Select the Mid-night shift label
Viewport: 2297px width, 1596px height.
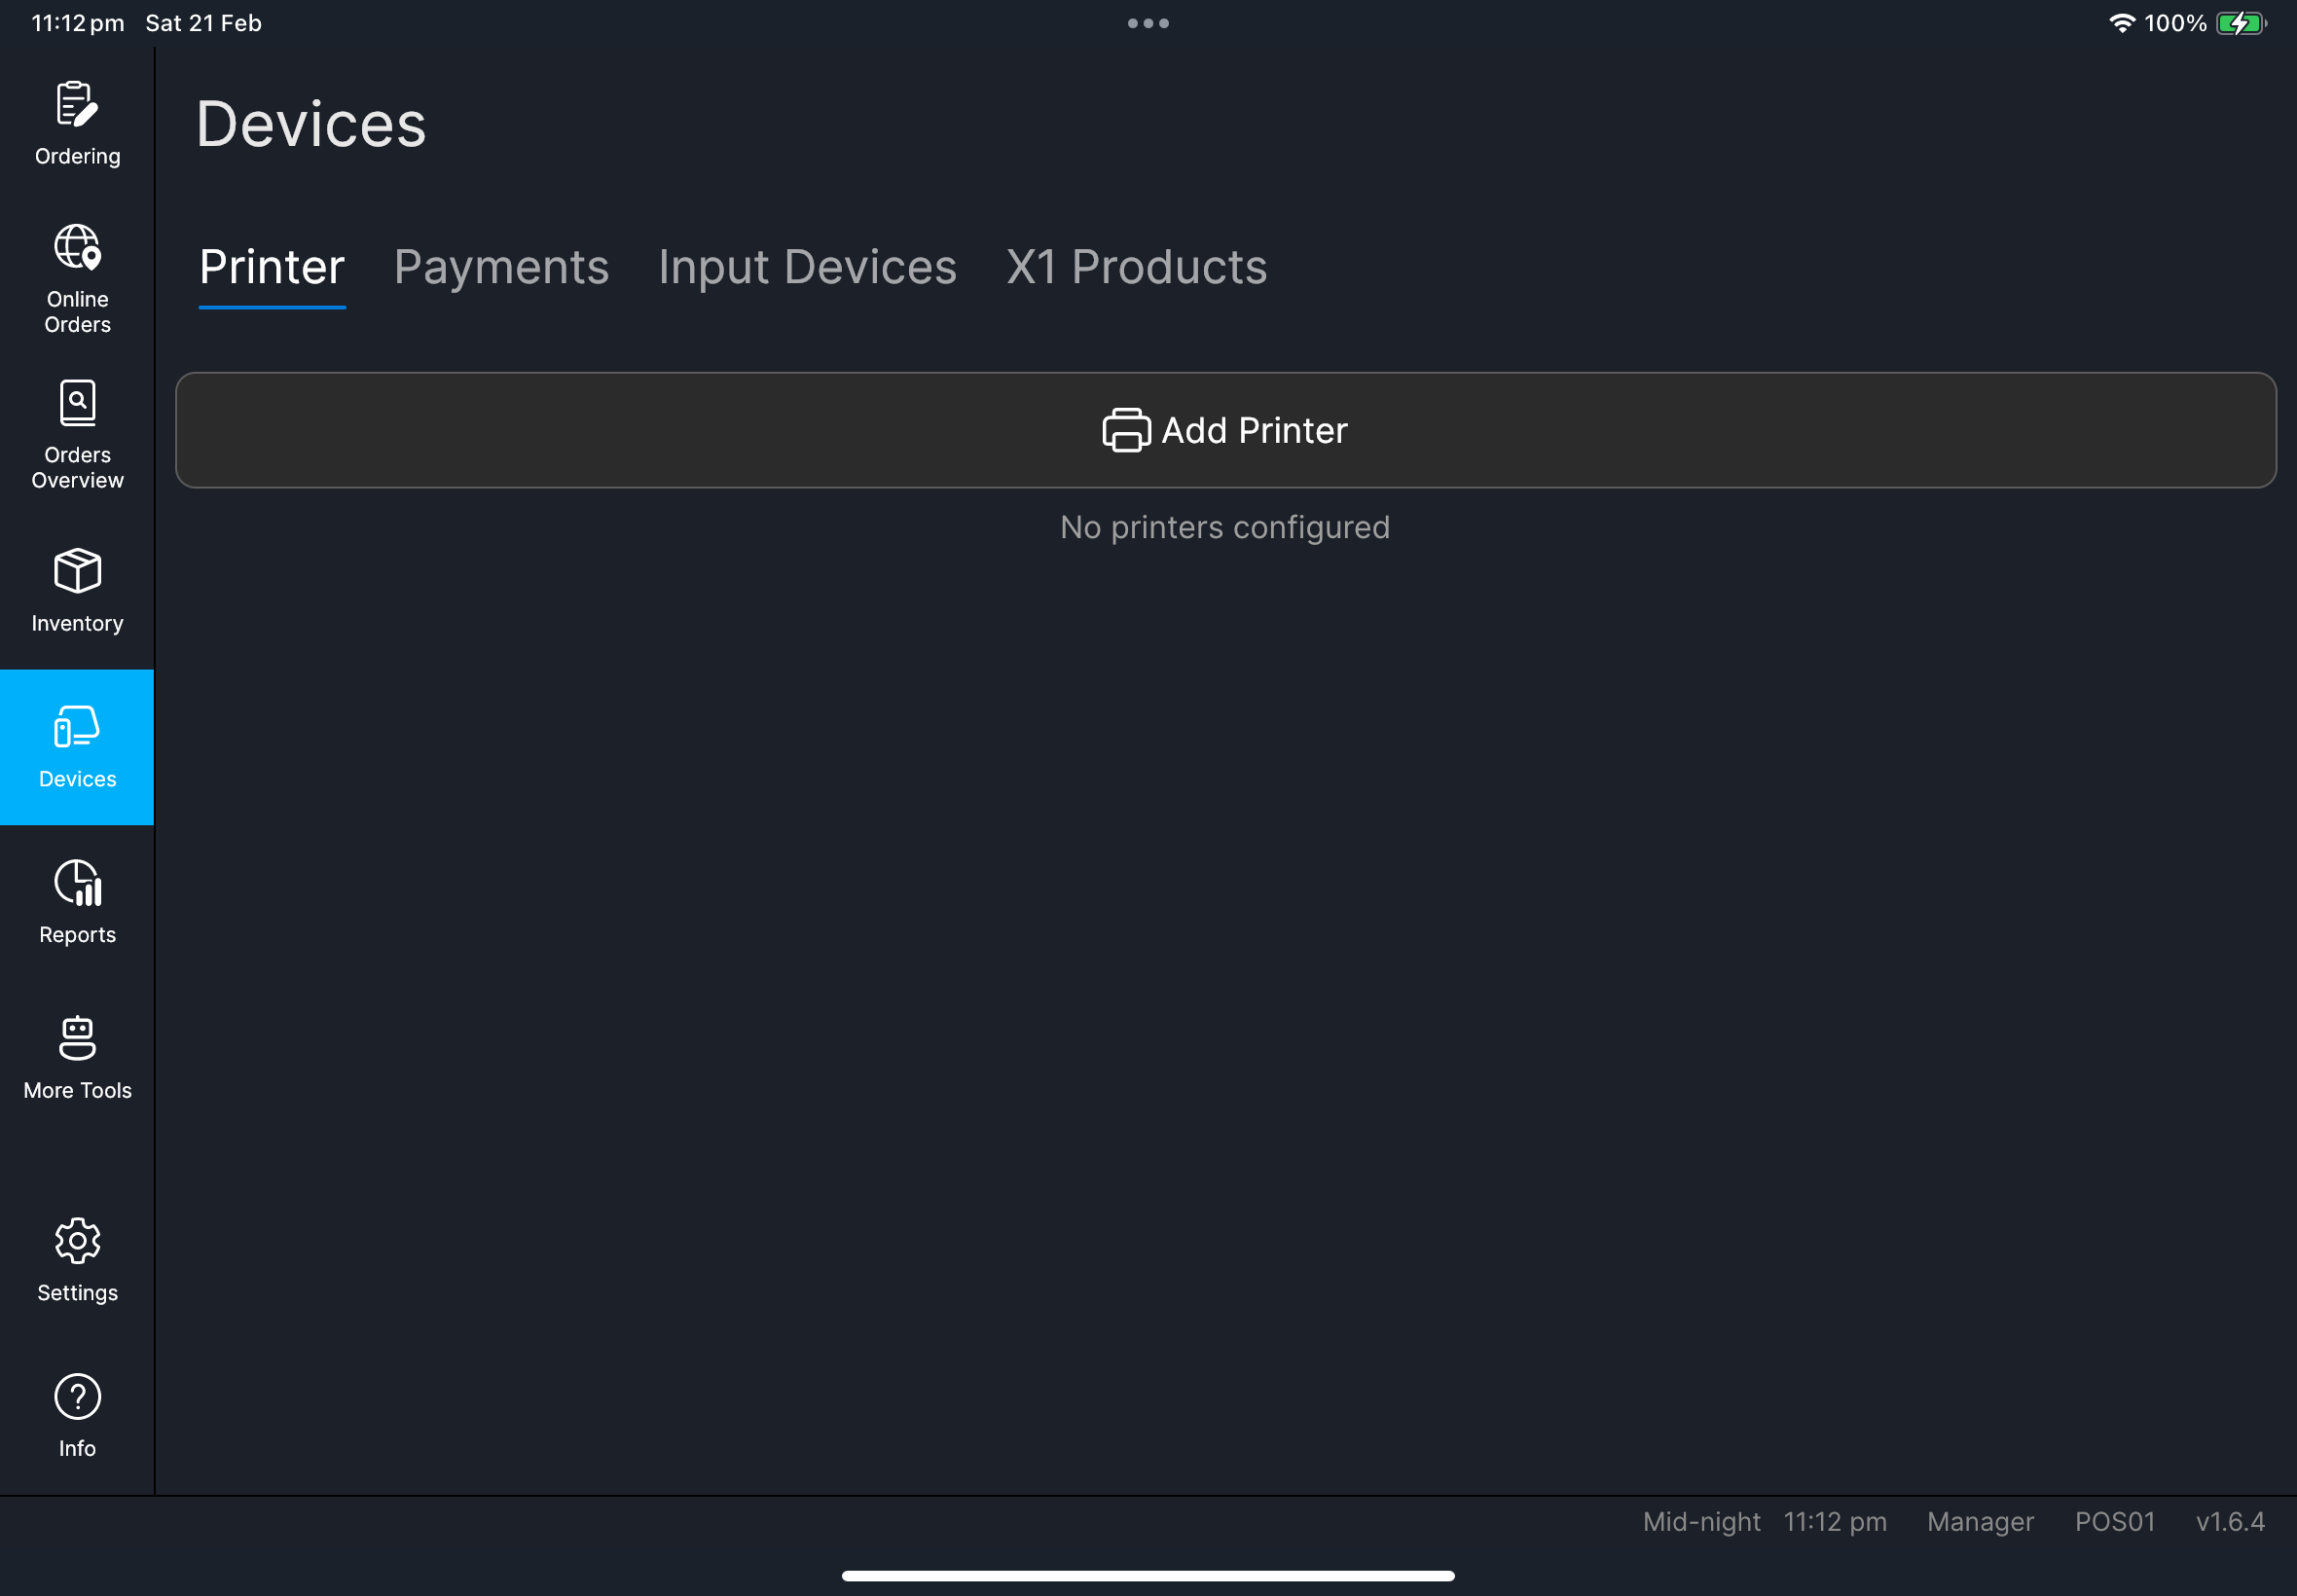(1700, 1521)
